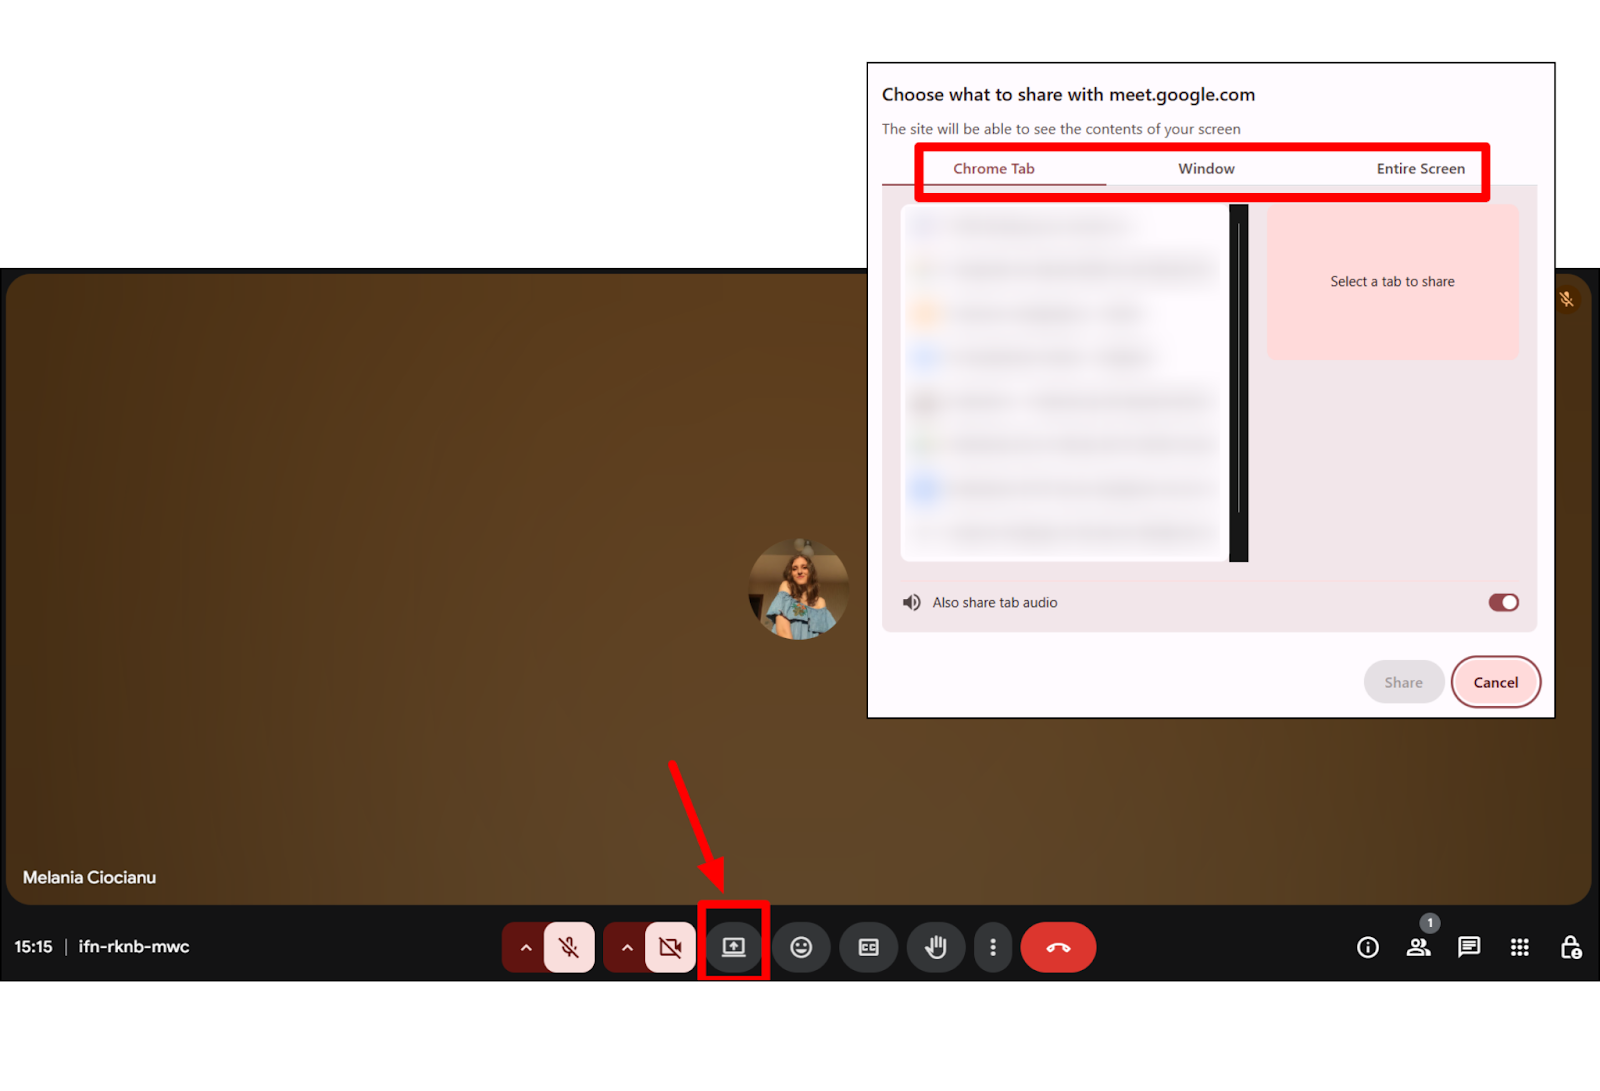Open the Present now screen share control
The height and width of the screenshot is (1091, 1600).
[733, 947]
